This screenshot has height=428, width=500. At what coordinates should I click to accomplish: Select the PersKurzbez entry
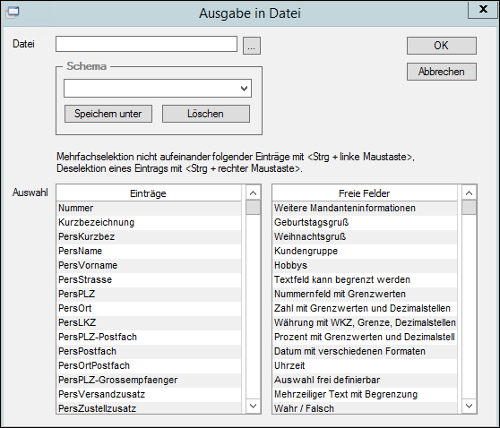[x=149, y=237]
